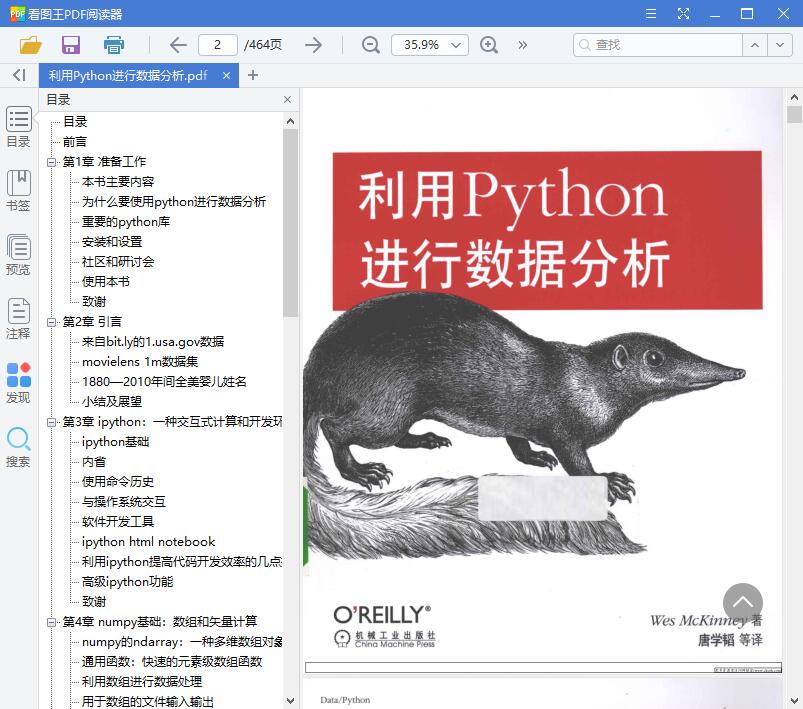Go to the previous page
The image size is (803, 709).
point(177,45)
